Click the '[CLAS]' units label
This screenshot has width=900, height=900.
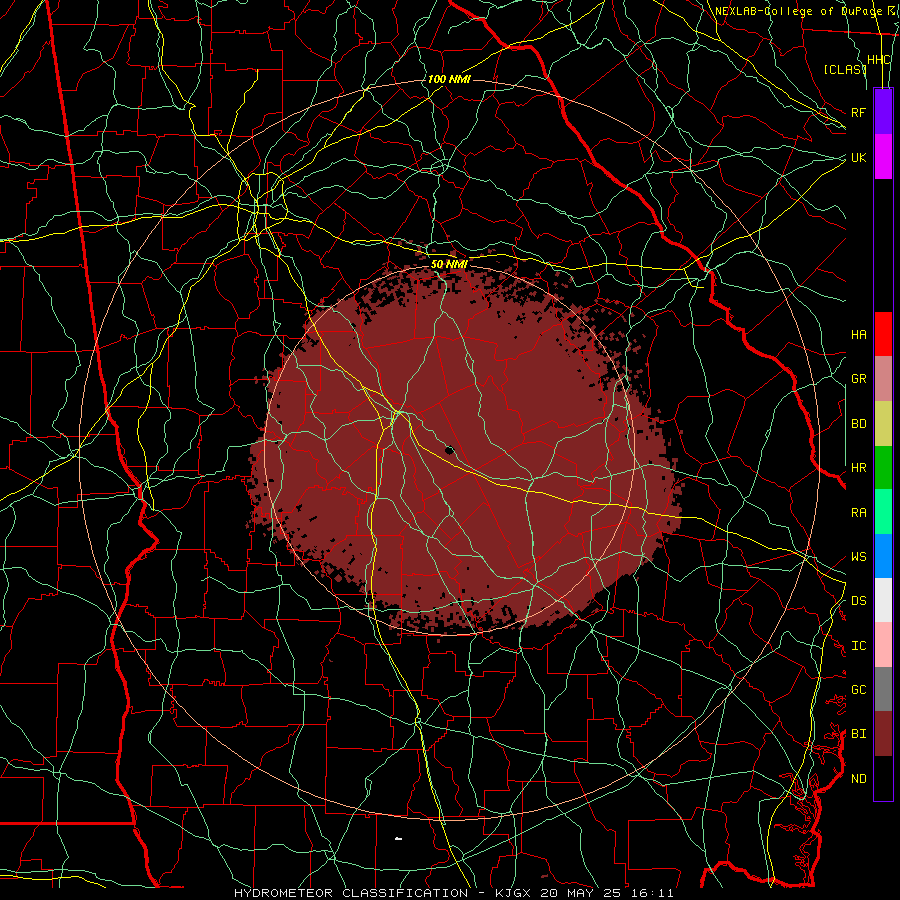point(845,69)
